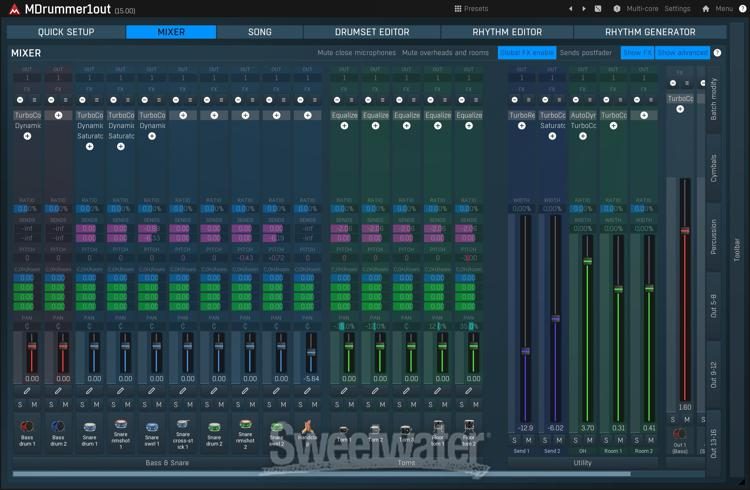Expand the Cymbals side panel
Screen dimensions: 750x490
pos(713,170)
